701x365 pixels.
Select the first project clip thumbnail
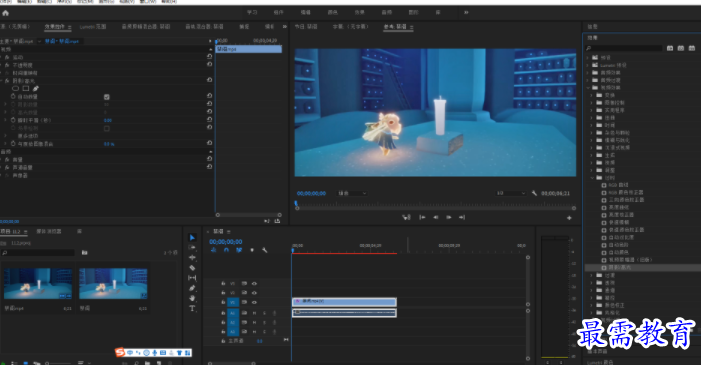point(38,284)
